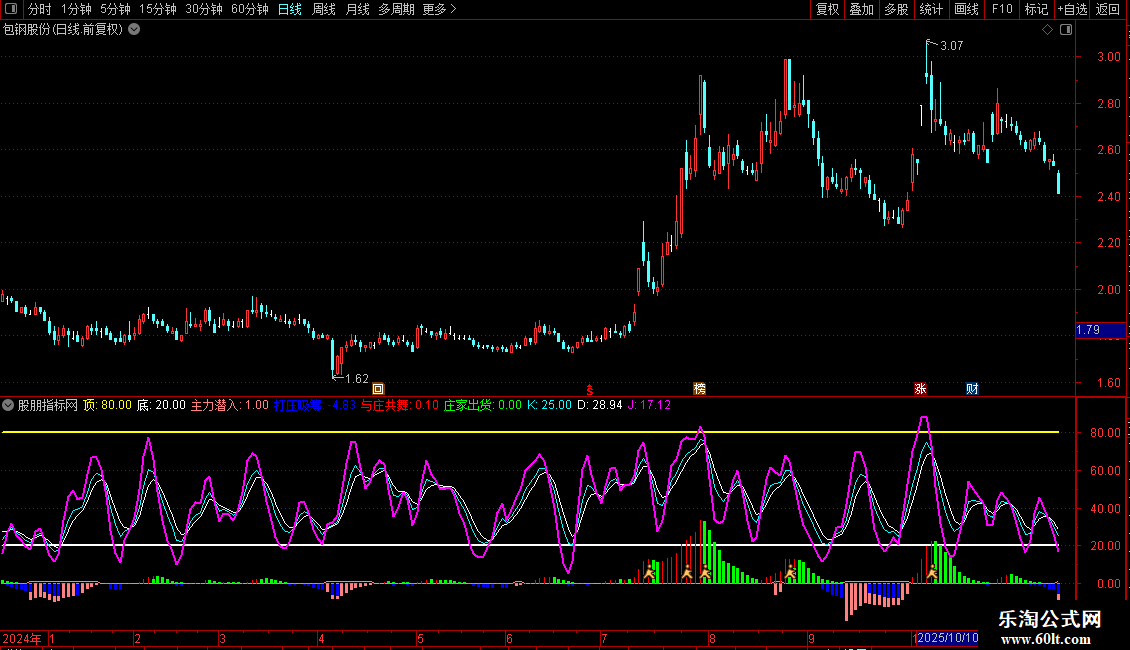Viewport: 1130px width, 650px height.
Task: Open F10 company information
Action: [x=1002, y=9]
